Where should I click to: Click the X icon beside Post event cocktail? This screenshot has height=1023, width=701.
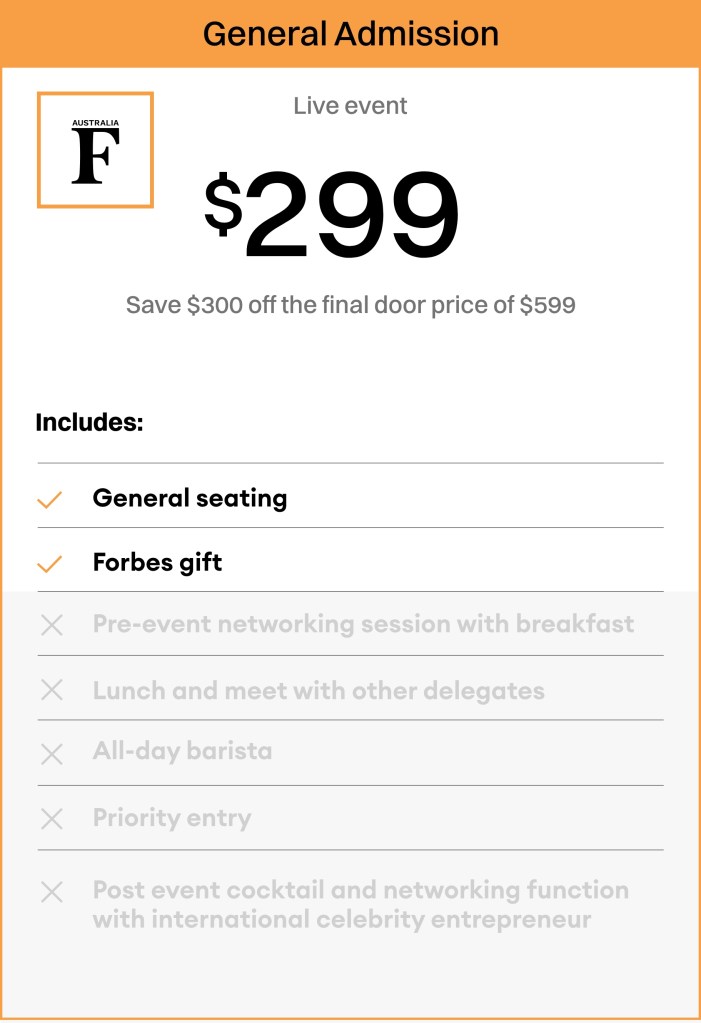(52, 892)
